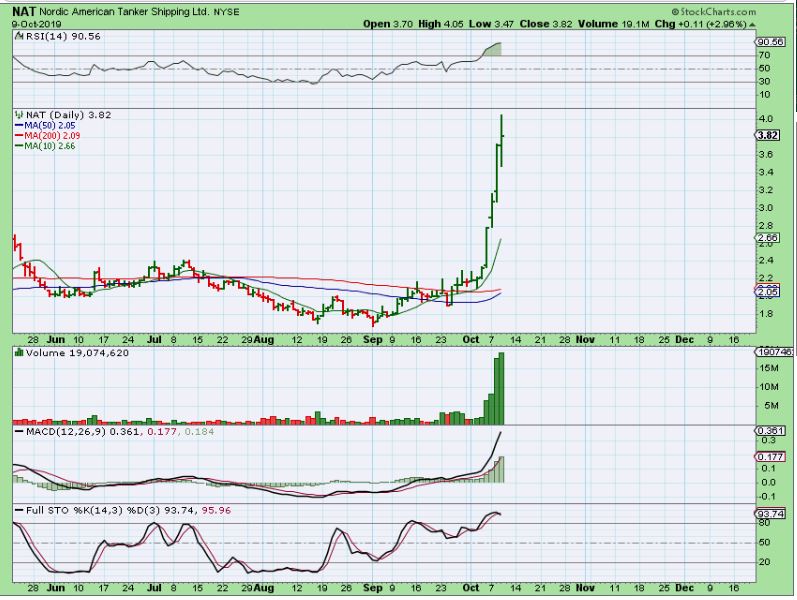The image size is (797, 600).
Task: Click the 'Oct' label on price date axis
Action: point(471,340)
